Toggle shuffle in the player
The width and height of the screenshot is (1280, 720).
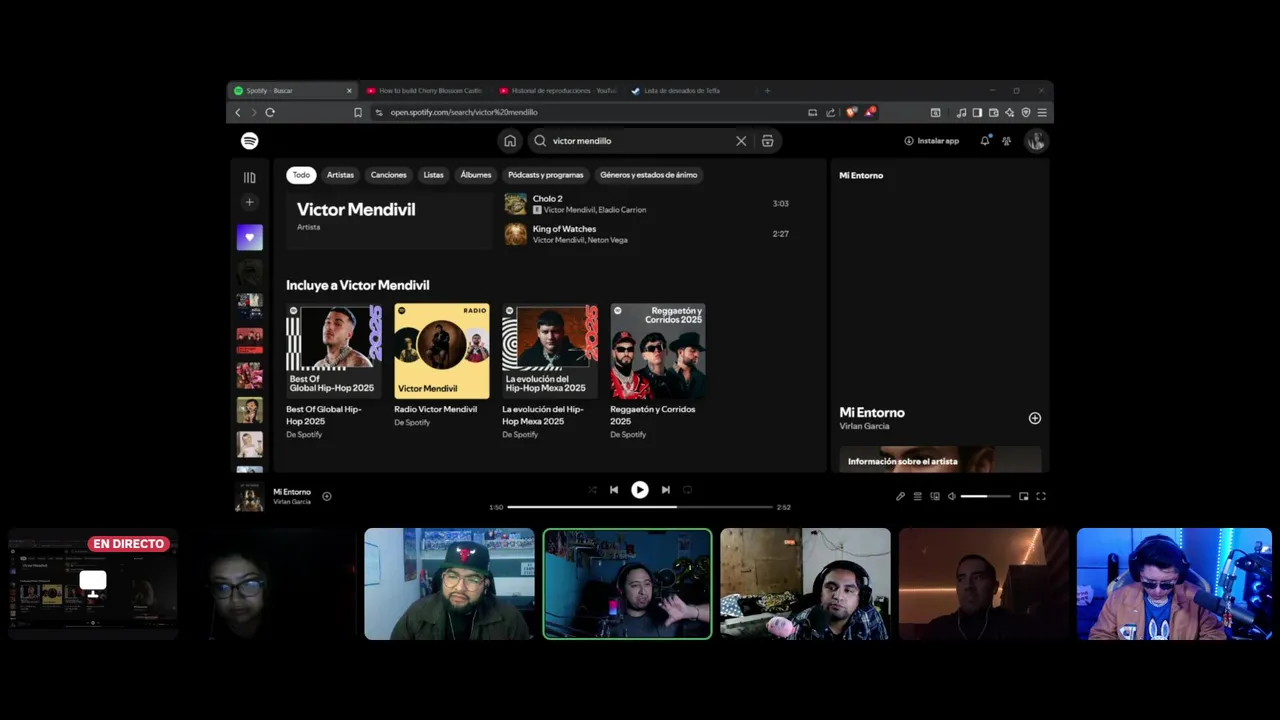pos(592,490)
